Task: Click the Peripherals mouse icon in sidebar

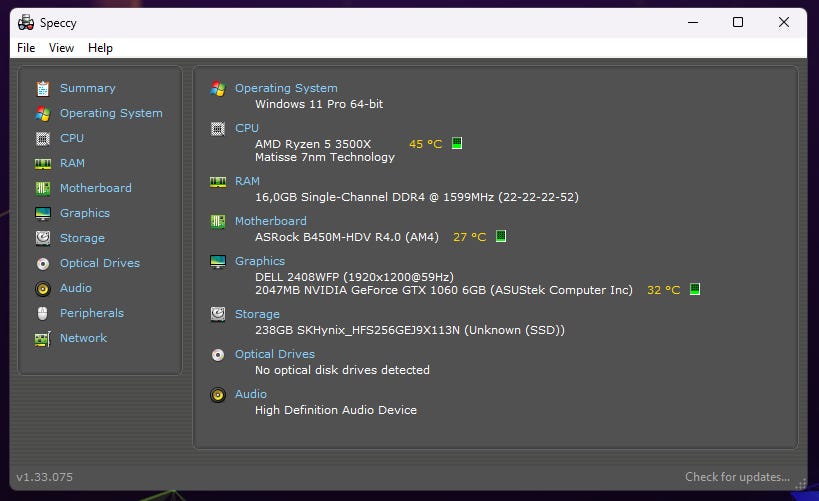Action: click(x=43, y=313)
